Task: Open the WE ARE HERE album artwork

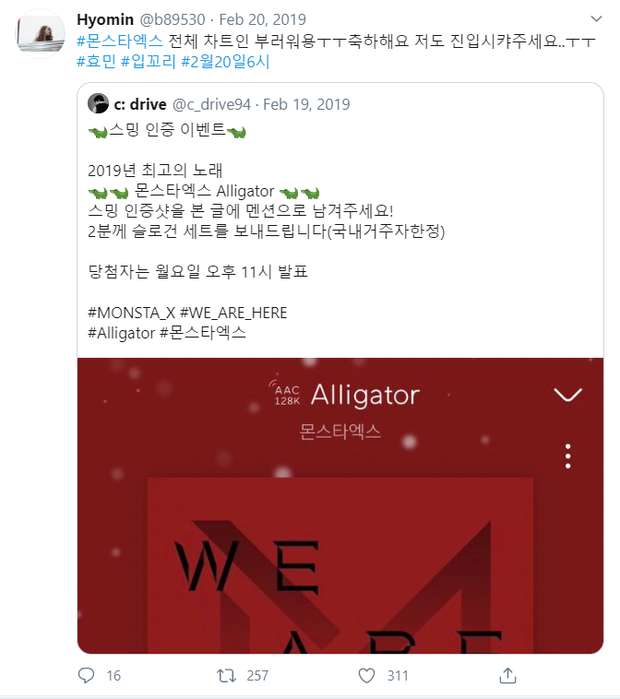Action: (340, 565)
